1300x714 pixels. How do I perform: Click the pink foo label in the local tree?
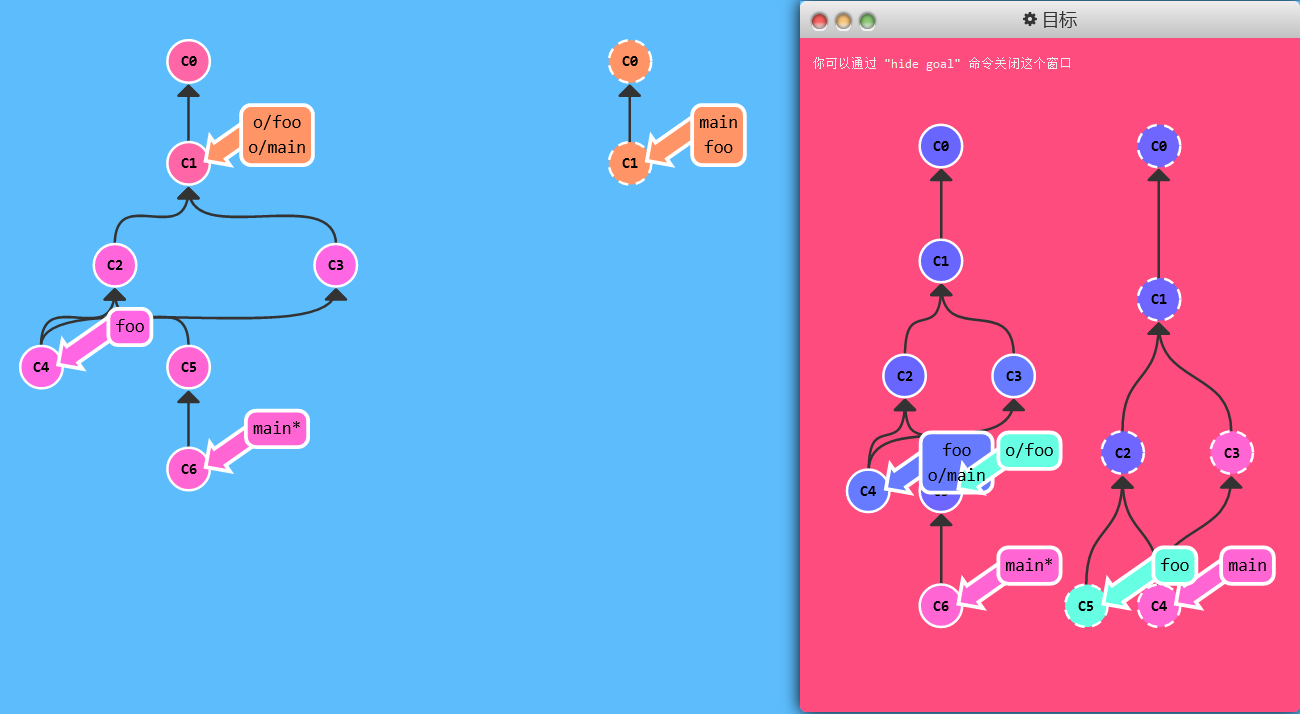(x=130, y=326)
